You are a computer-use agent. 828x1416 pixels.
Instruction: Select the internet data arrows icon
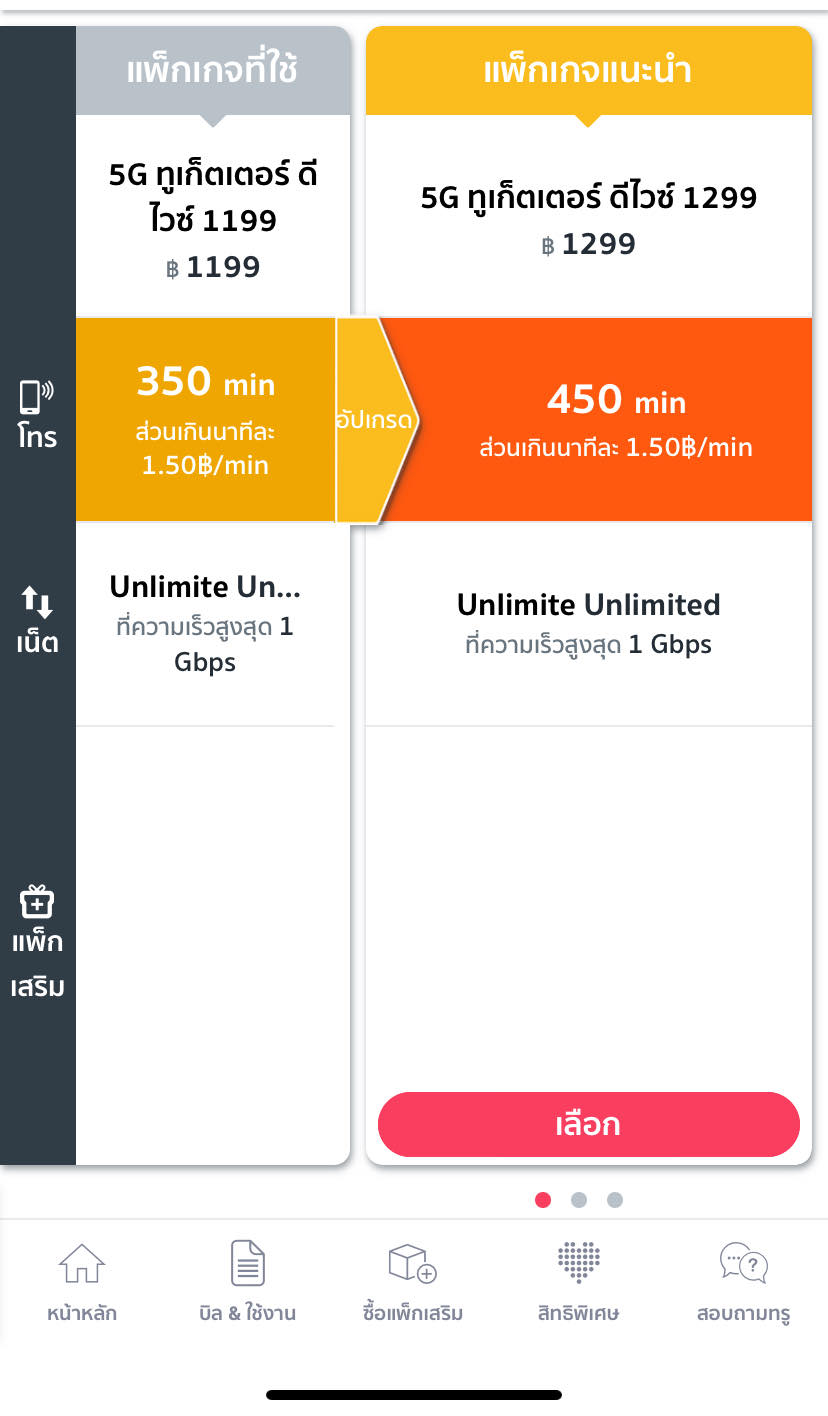37,603
